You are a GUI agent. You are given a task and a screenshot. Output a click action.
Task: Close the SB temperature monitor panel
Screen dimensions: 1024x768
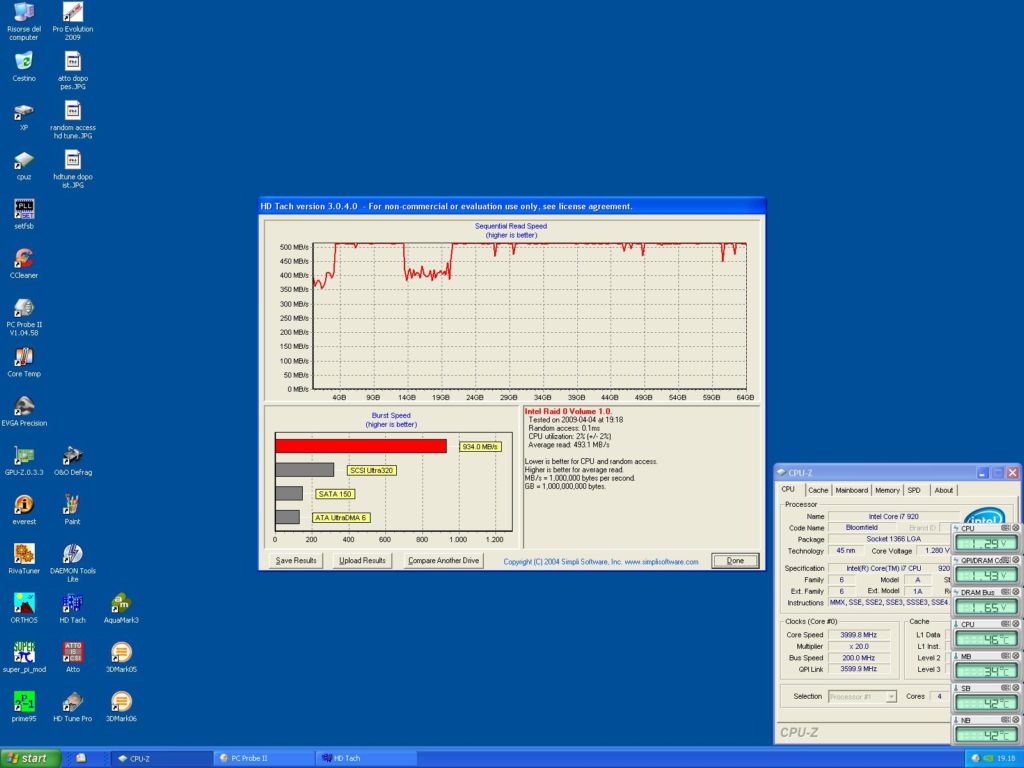coord(1015,688)
